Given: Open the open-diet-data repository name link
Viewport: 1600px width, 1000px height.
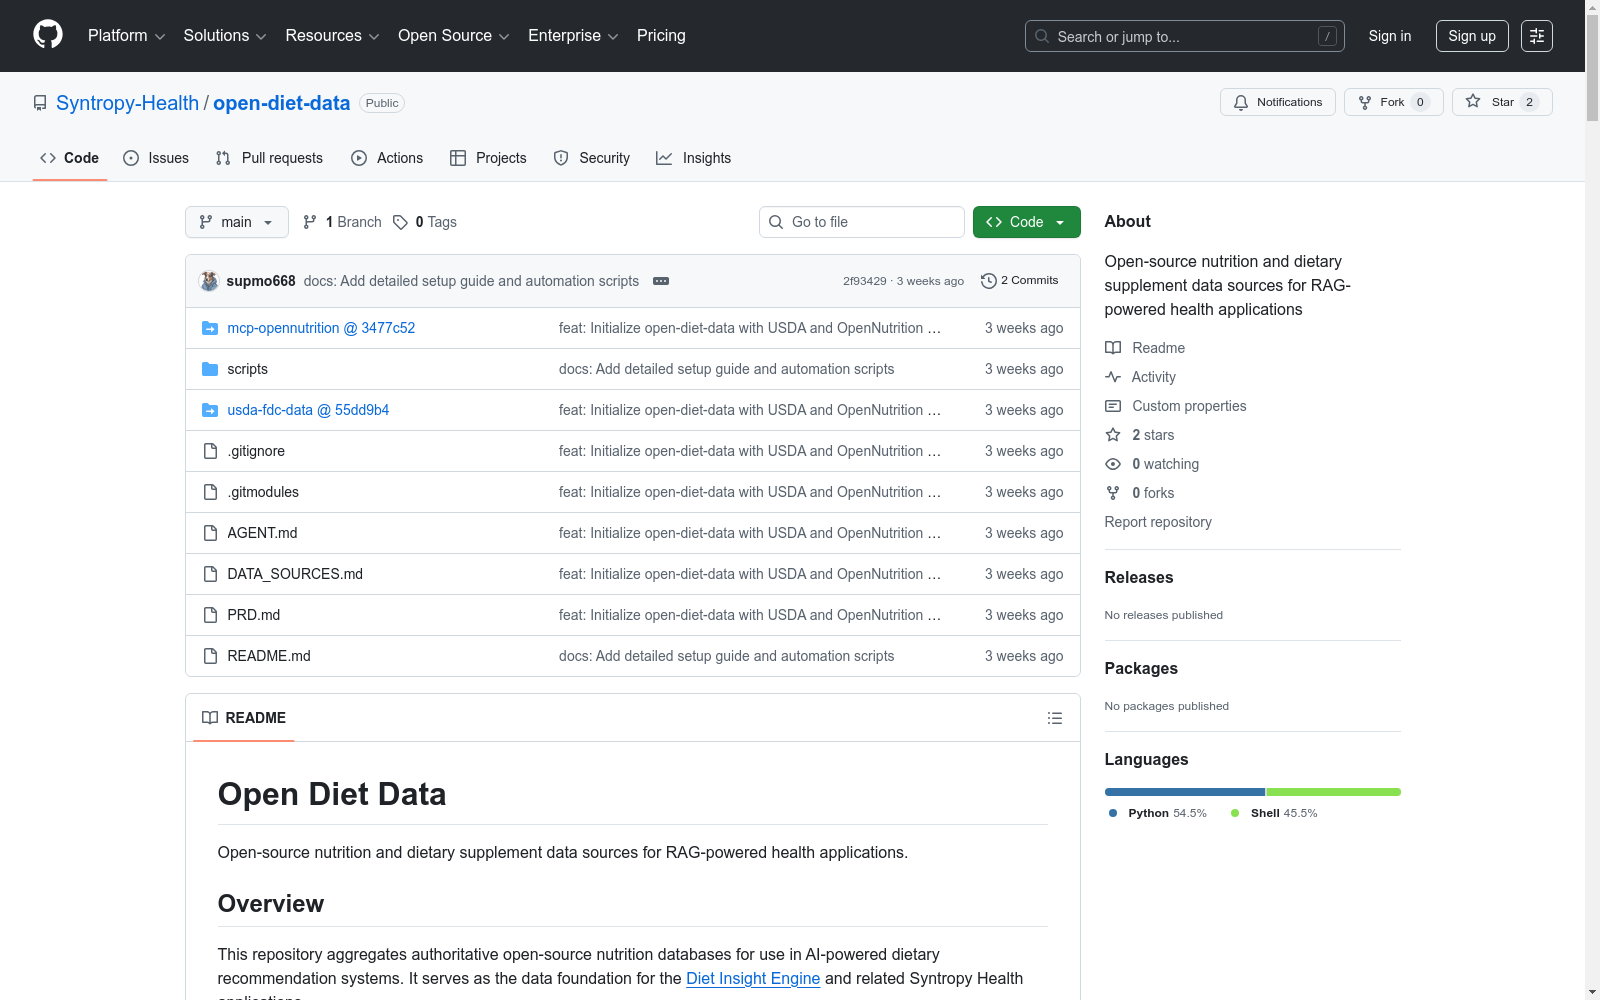Looking at the screenshot, I should (x=281, y=103).
